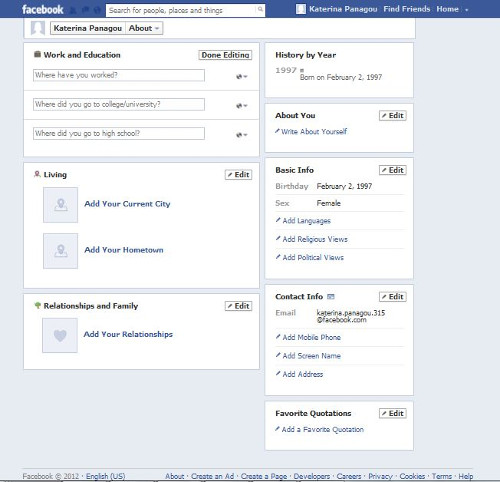Go to Home in top bar

(448, 9)
